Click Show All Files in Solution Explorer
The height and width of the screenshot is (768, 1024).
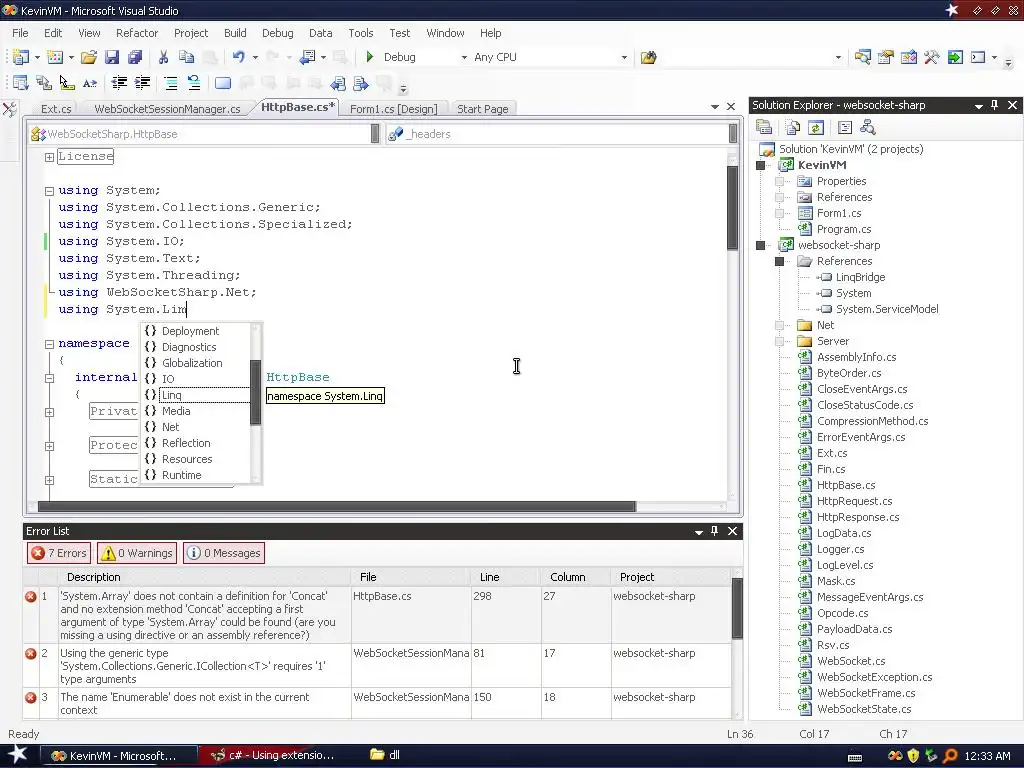pos(793,127)
